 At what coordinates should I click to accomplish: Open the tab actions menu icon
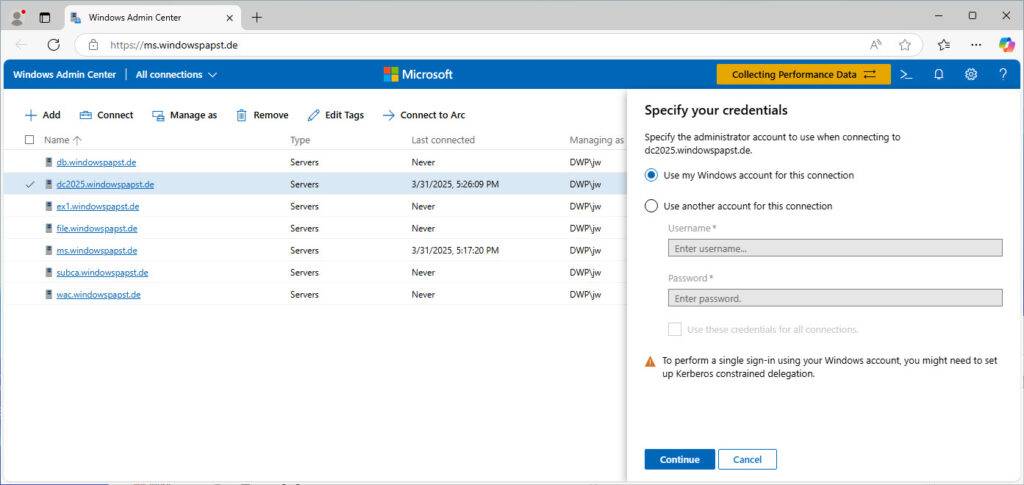click(x=44, y=18)
